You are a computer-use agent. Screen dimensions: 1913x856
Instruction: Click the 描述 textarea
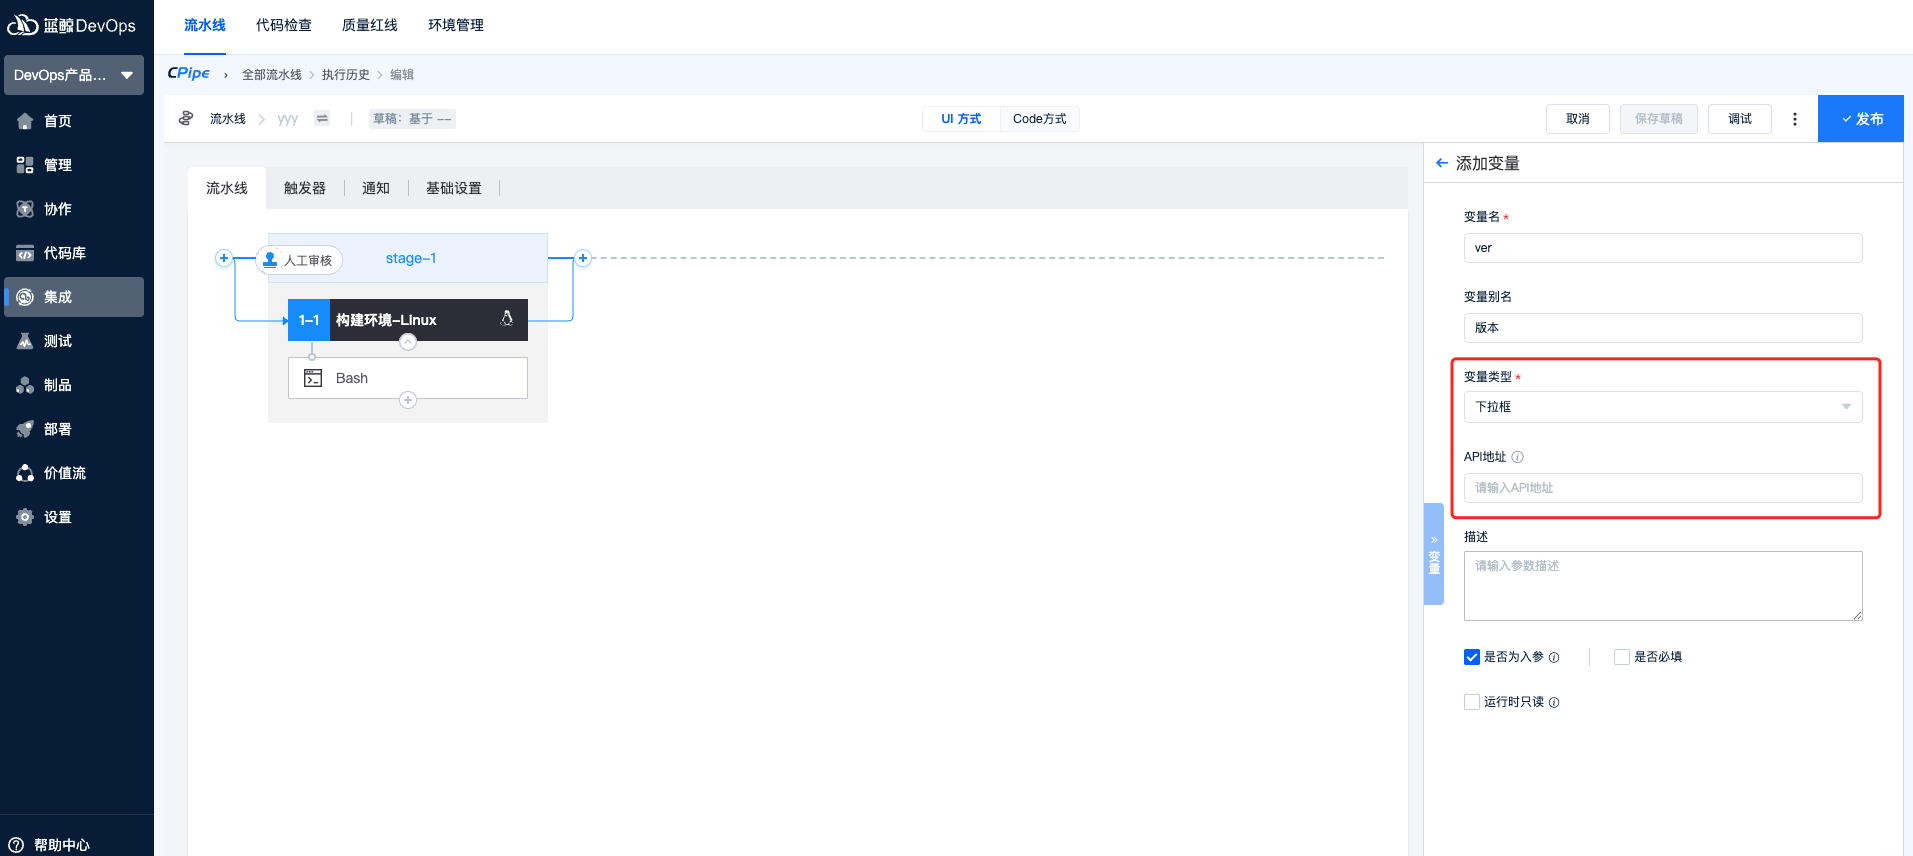pyautogui.click(x=1663, y=586)
